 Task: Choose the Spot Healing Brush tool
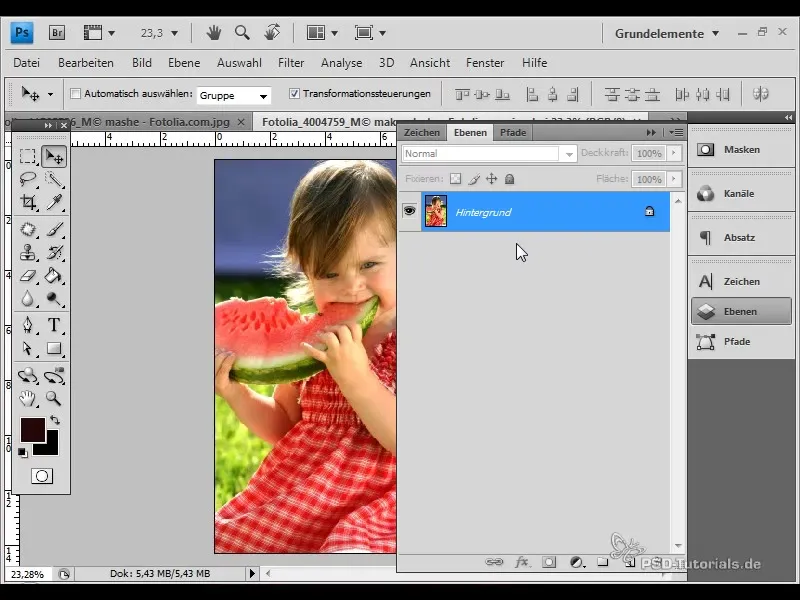(x=28, y=230)
